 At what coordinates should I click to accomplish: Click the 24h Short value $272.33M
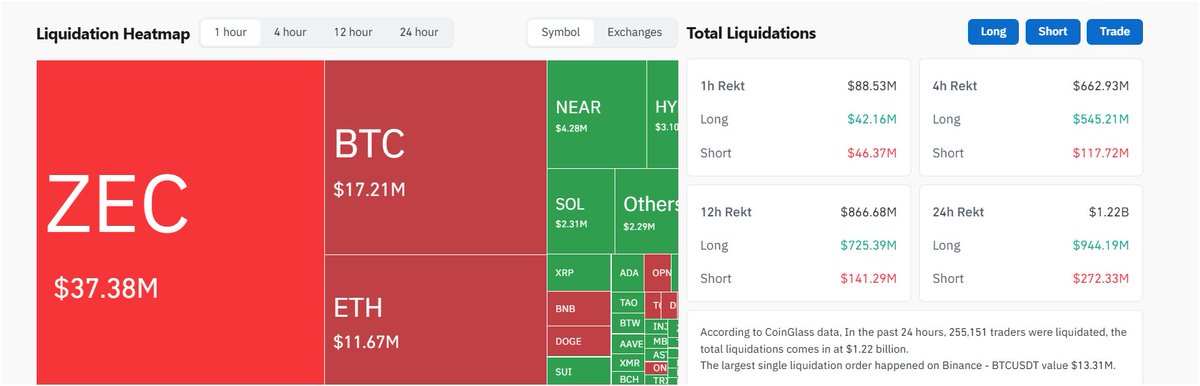(1101, 279)
